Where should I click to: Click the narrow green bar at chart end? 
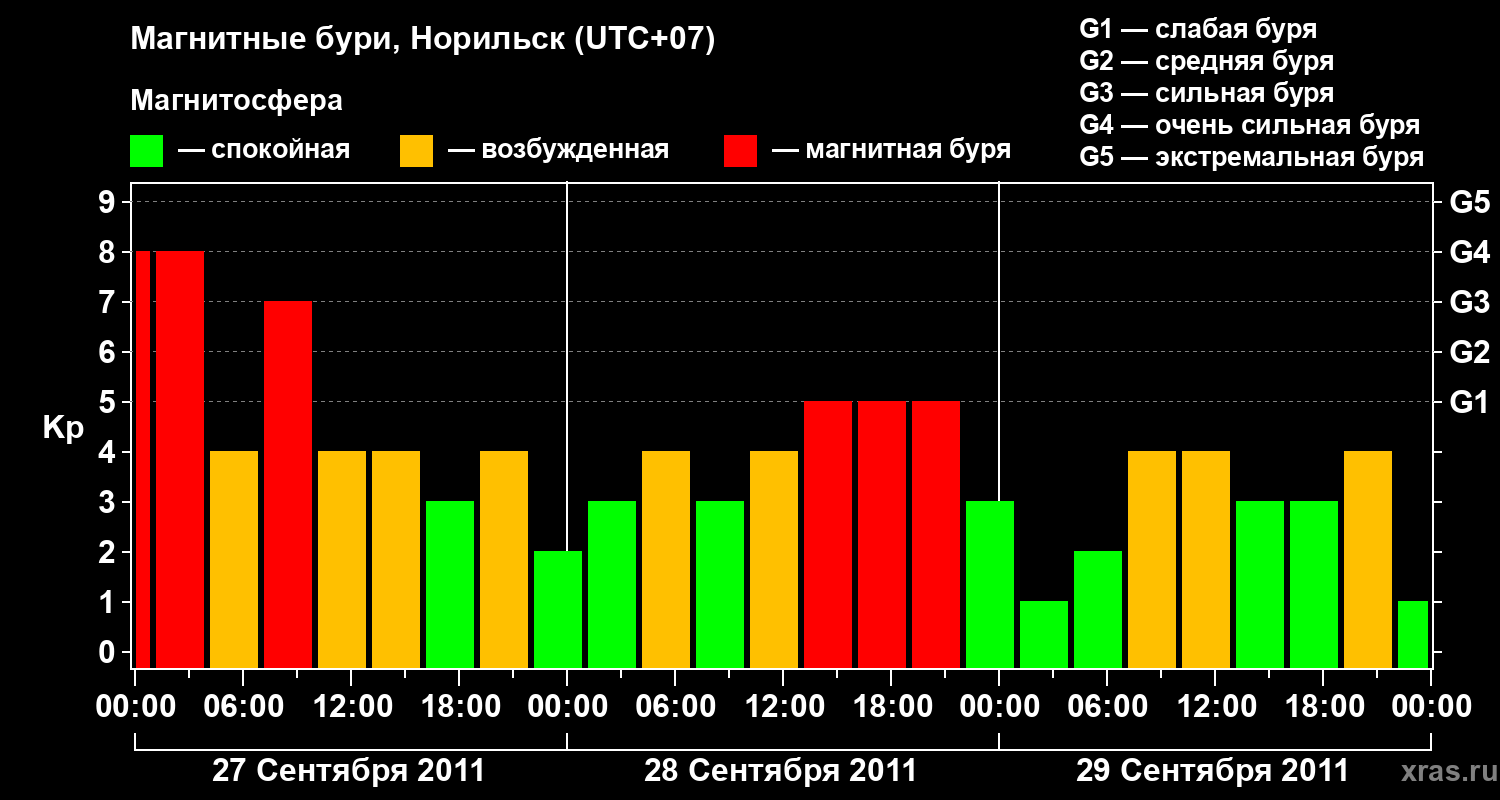(x=1413, y=635)
